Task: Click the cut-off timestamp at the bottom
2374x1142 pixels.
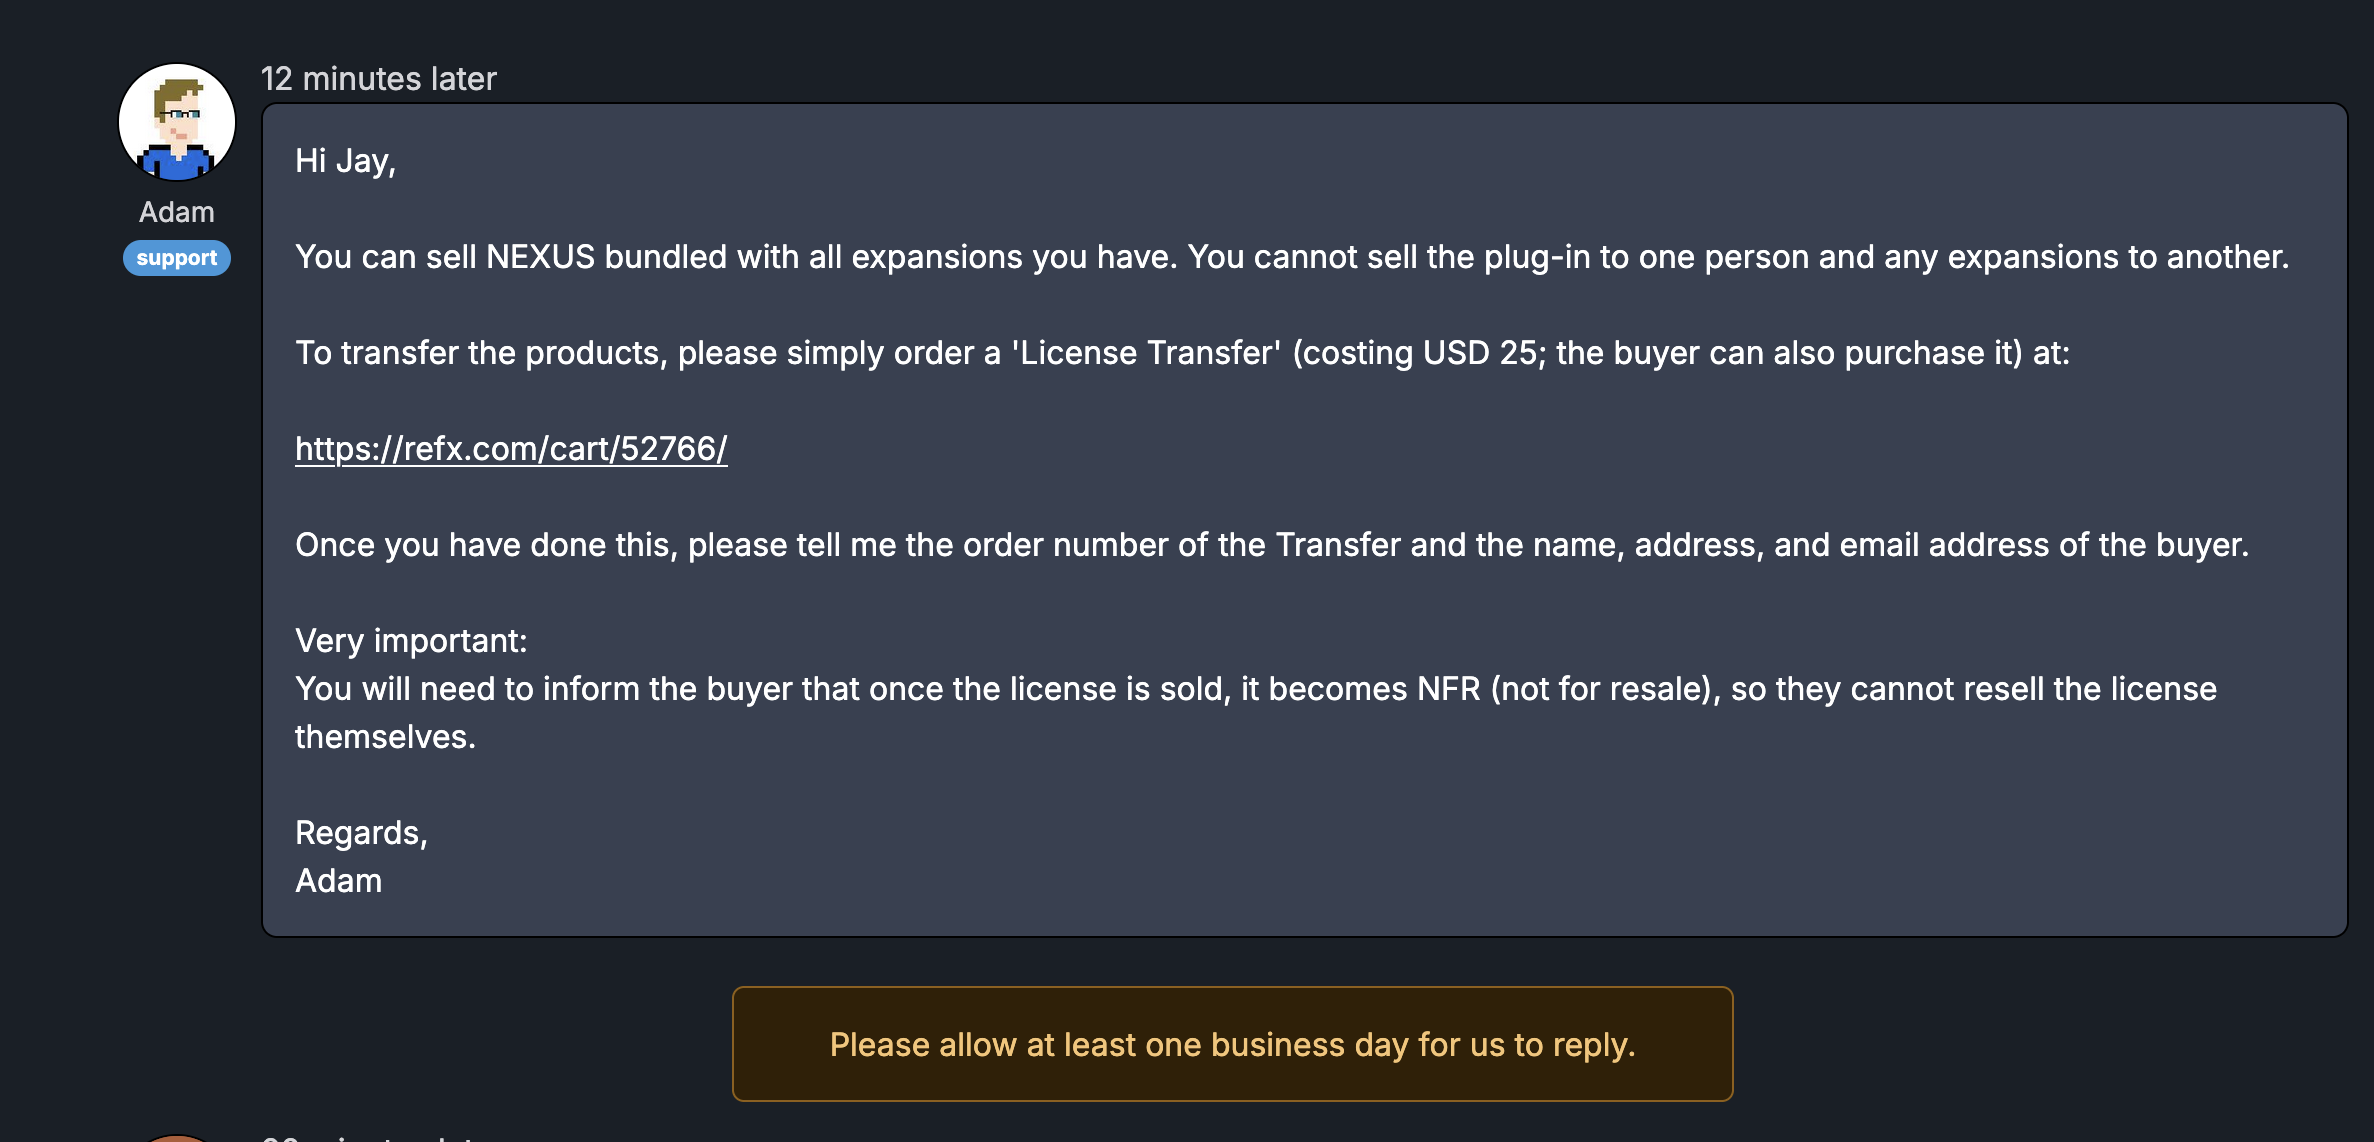Action: point(368,1138)
